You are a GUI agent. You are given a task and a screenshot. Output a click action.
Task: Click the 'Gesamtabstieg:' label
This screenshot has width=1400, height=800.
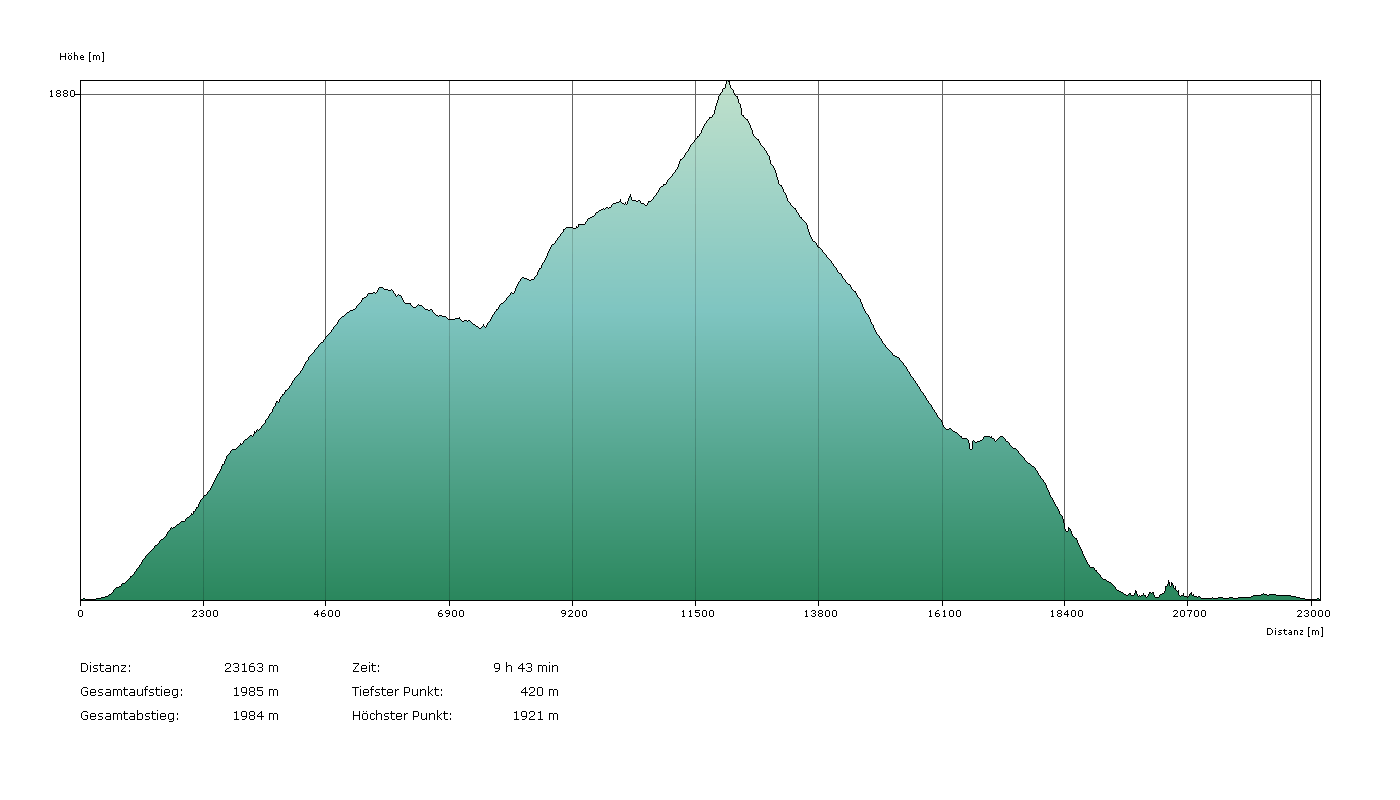[129, 716]
